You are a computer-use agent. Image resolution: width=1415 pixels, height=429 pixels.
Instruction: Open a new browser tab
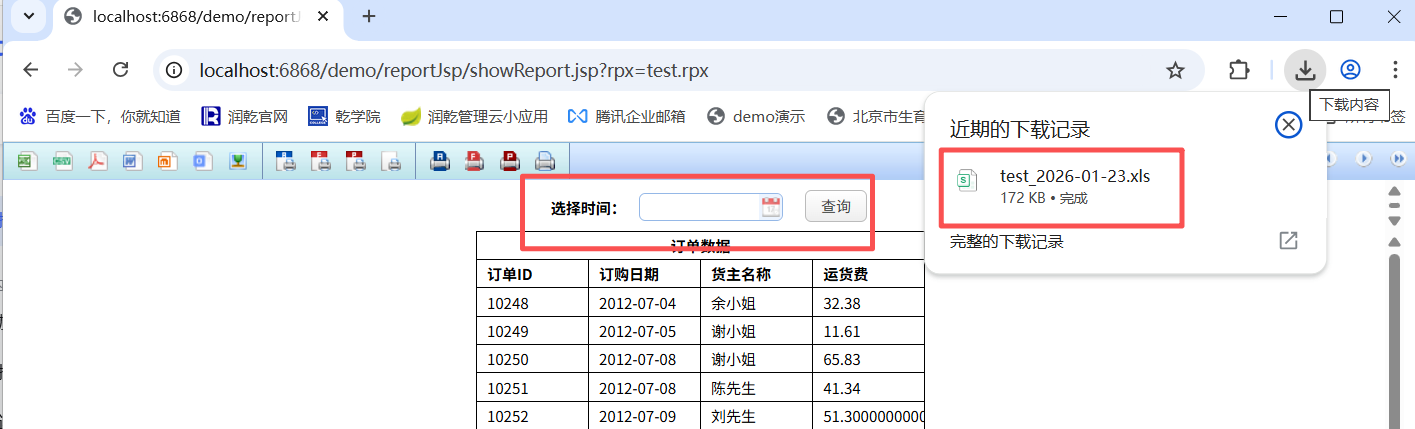(369, 17)
